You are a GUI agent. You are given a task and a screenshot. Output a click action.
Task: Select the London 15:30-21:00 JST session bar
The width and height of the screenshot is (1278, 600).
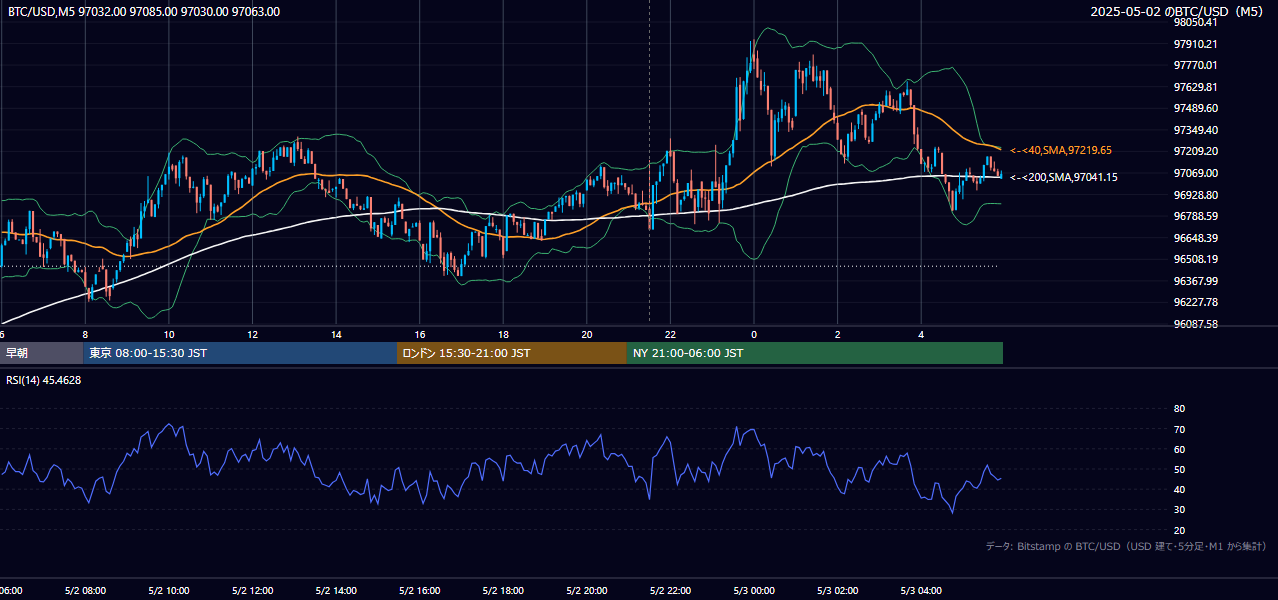512,353
